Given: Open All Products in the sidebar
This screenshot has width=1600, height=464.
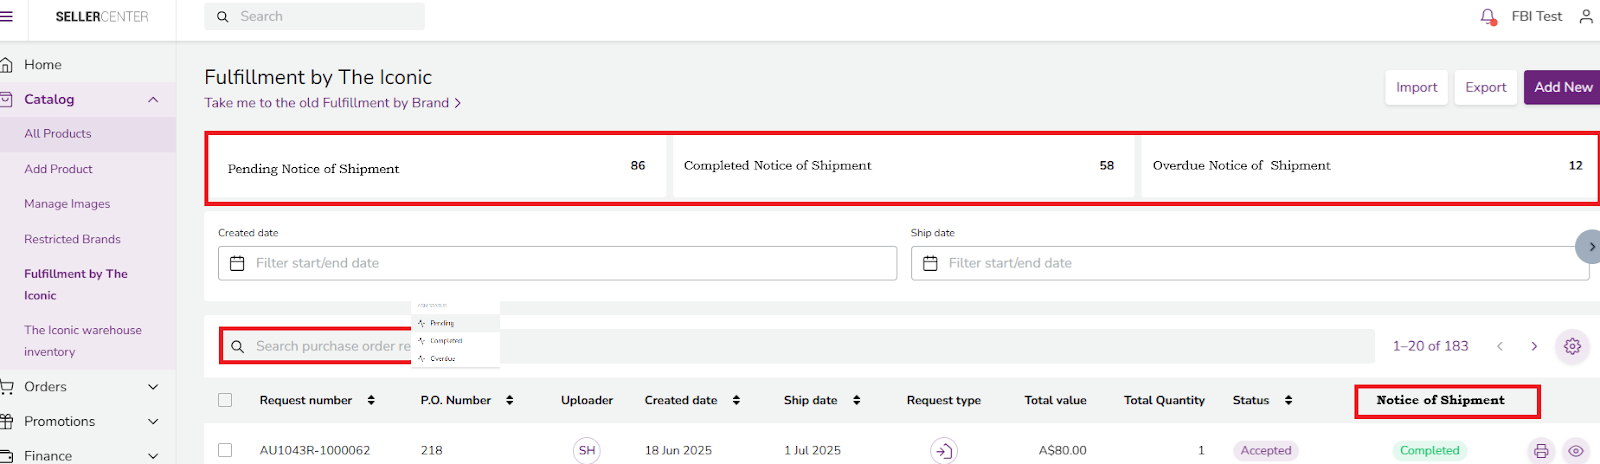Looking at the screenshot, I should (58, 134).
